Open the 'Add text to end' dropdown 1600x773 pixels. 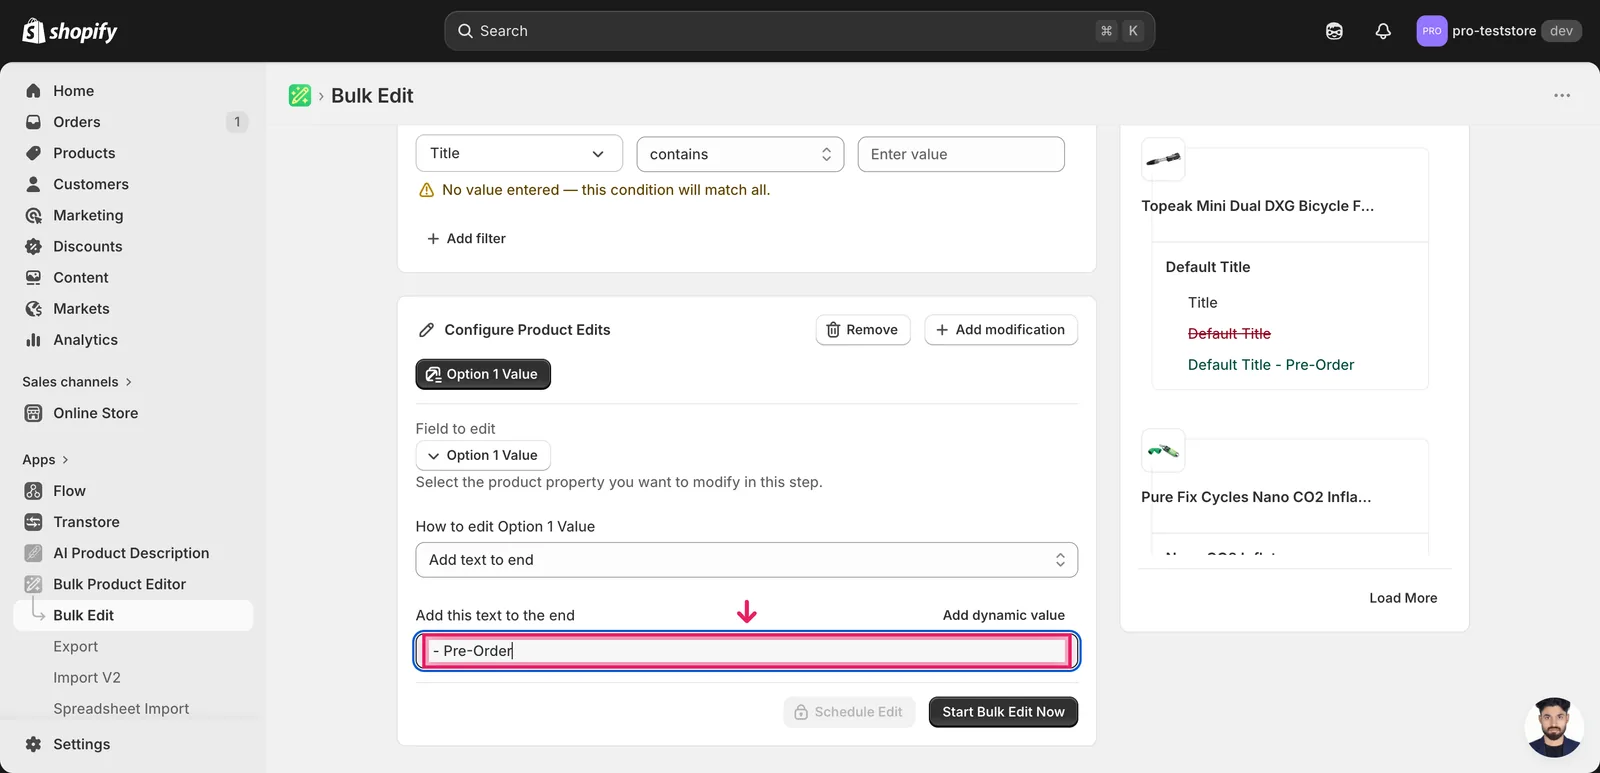746,560
